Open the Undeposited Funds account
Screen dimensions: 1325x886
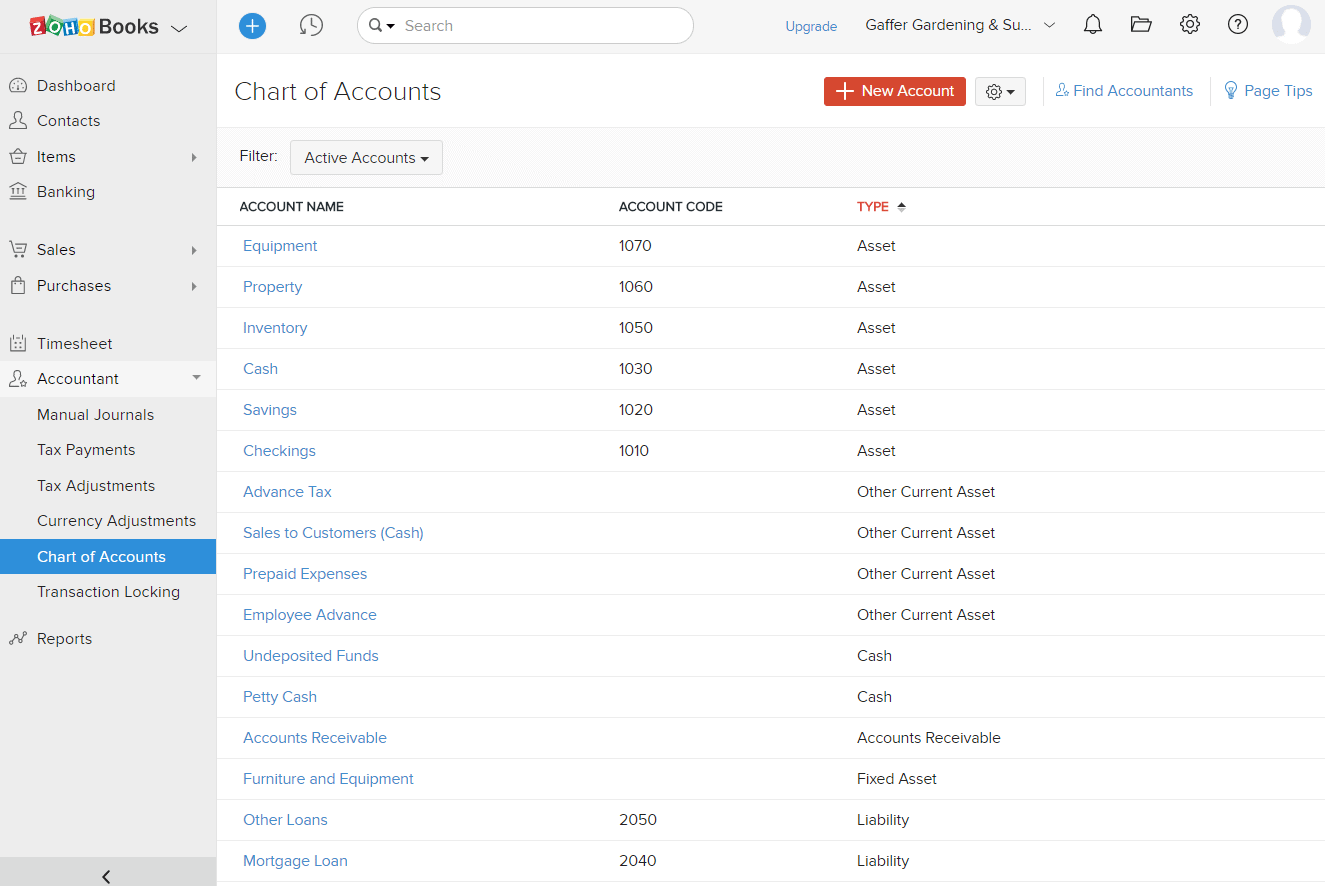(x=311, y=656)
